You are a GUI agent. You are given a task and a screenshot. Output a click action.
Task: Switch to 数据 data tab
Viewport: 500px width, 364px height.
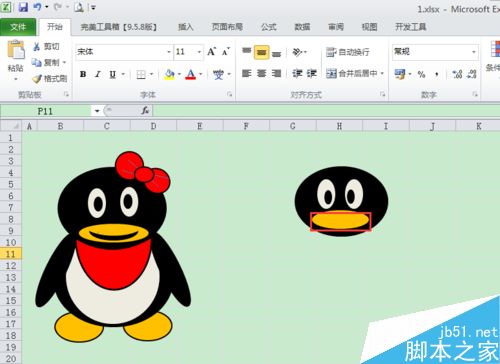click(302, 27)
